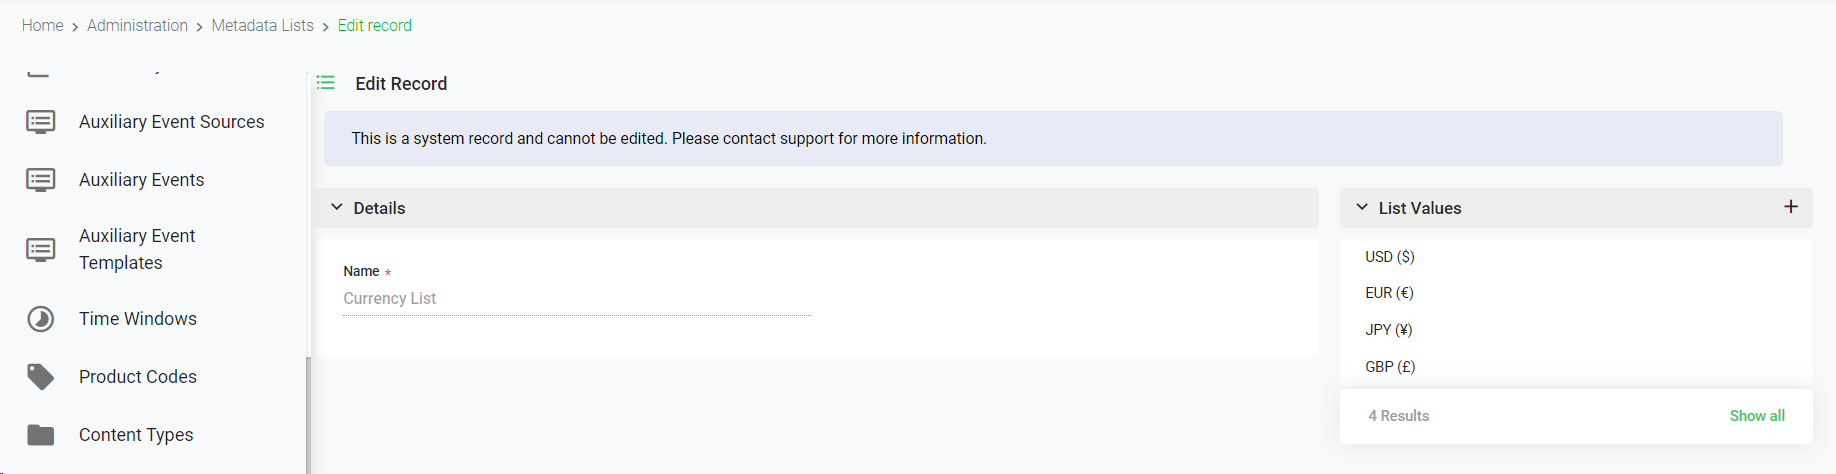Click the Auxiliary Events sidebar icon

(40, 180)
